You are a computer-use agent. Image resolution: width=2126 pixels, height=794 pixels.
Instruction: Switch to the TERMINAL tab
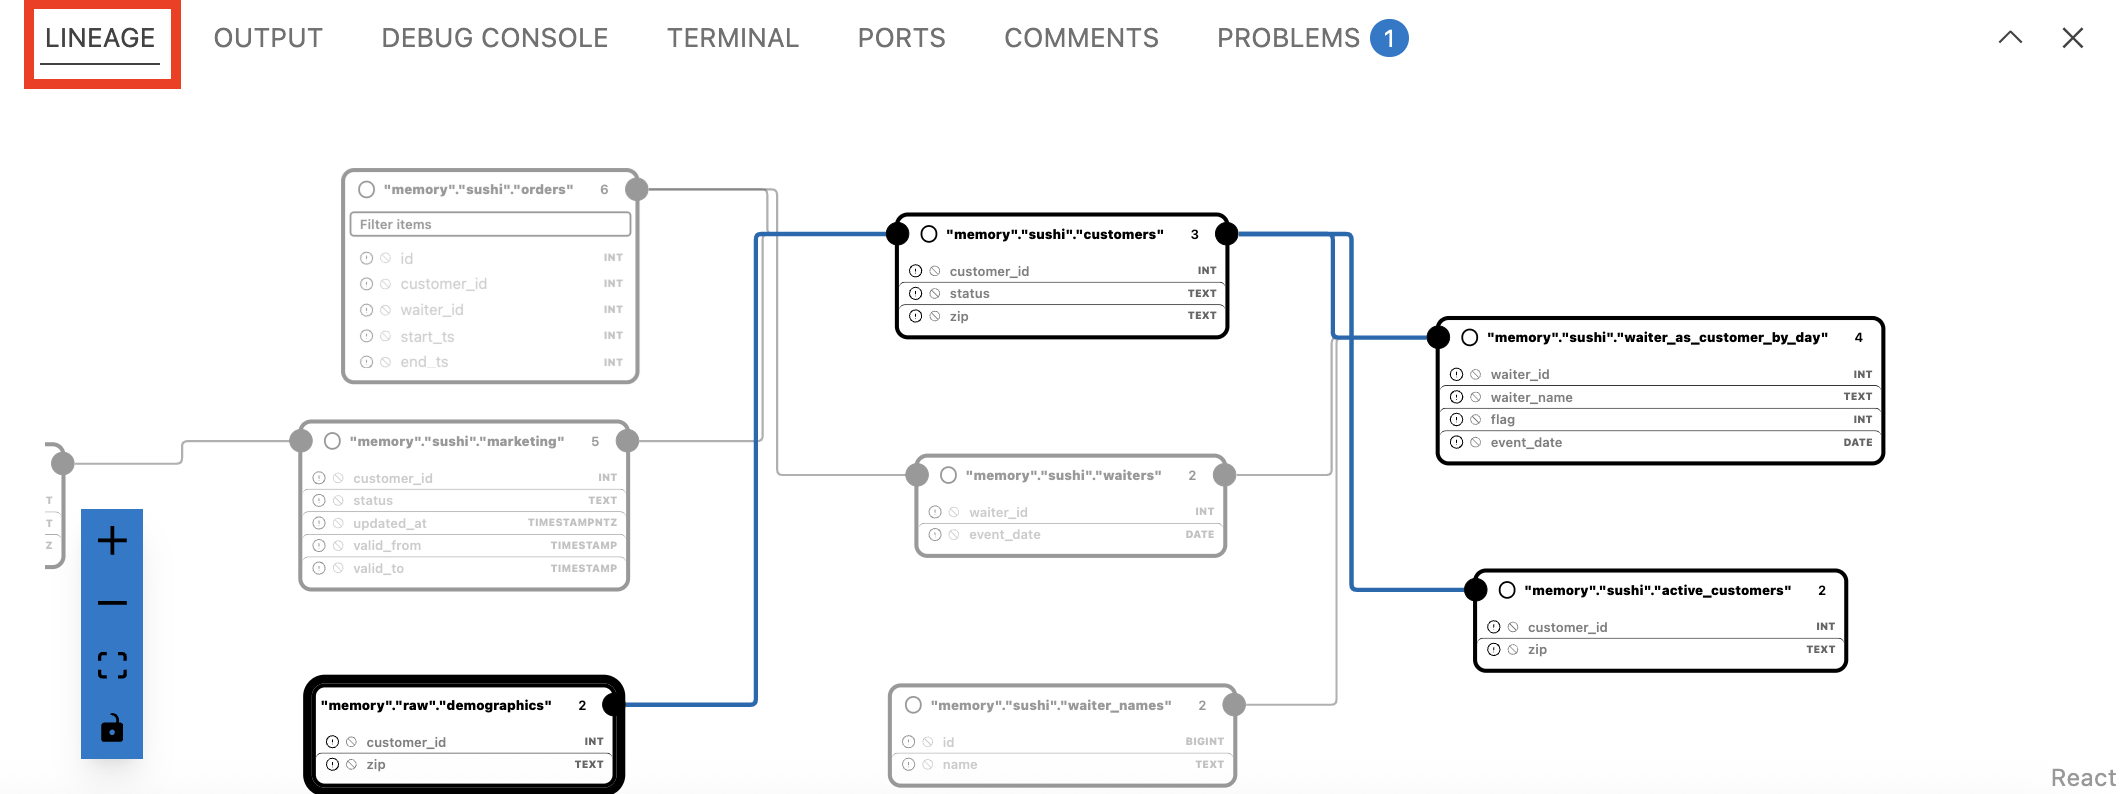click(733, 38)
